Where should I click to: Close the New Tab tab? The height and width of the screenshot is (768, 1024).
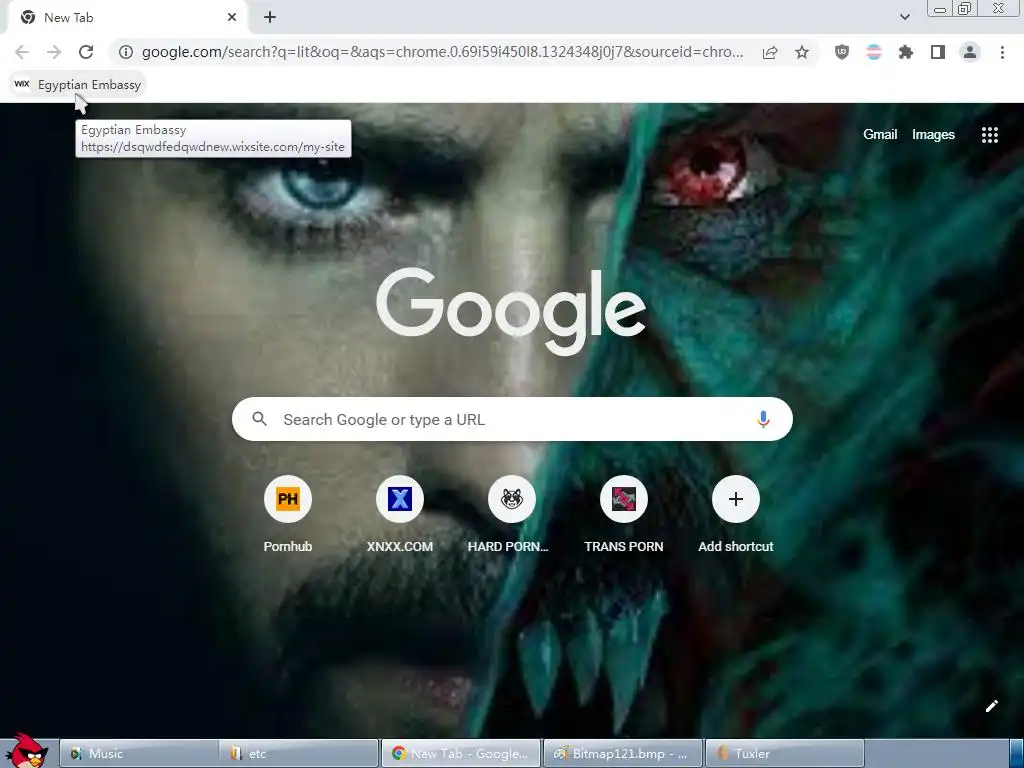[x=232, y=18]
